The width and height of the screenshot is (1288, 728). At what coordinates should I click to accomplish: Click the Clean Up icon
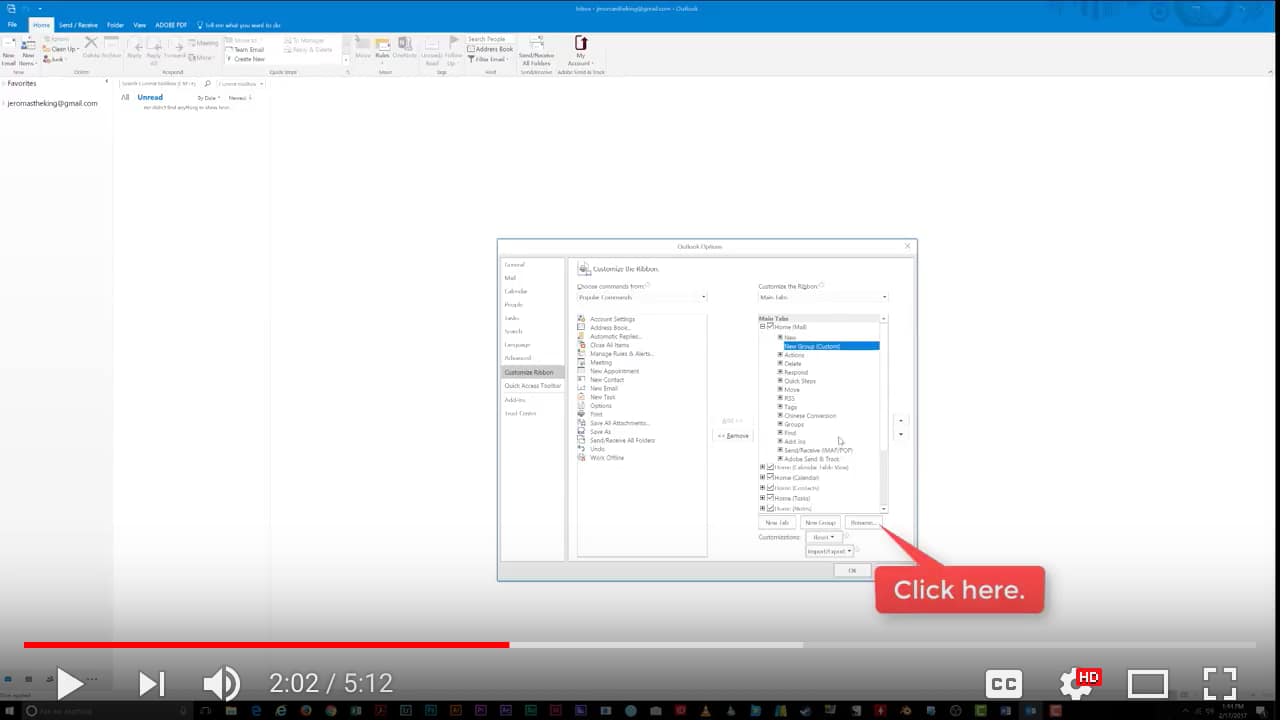click(x=60, y=48)
